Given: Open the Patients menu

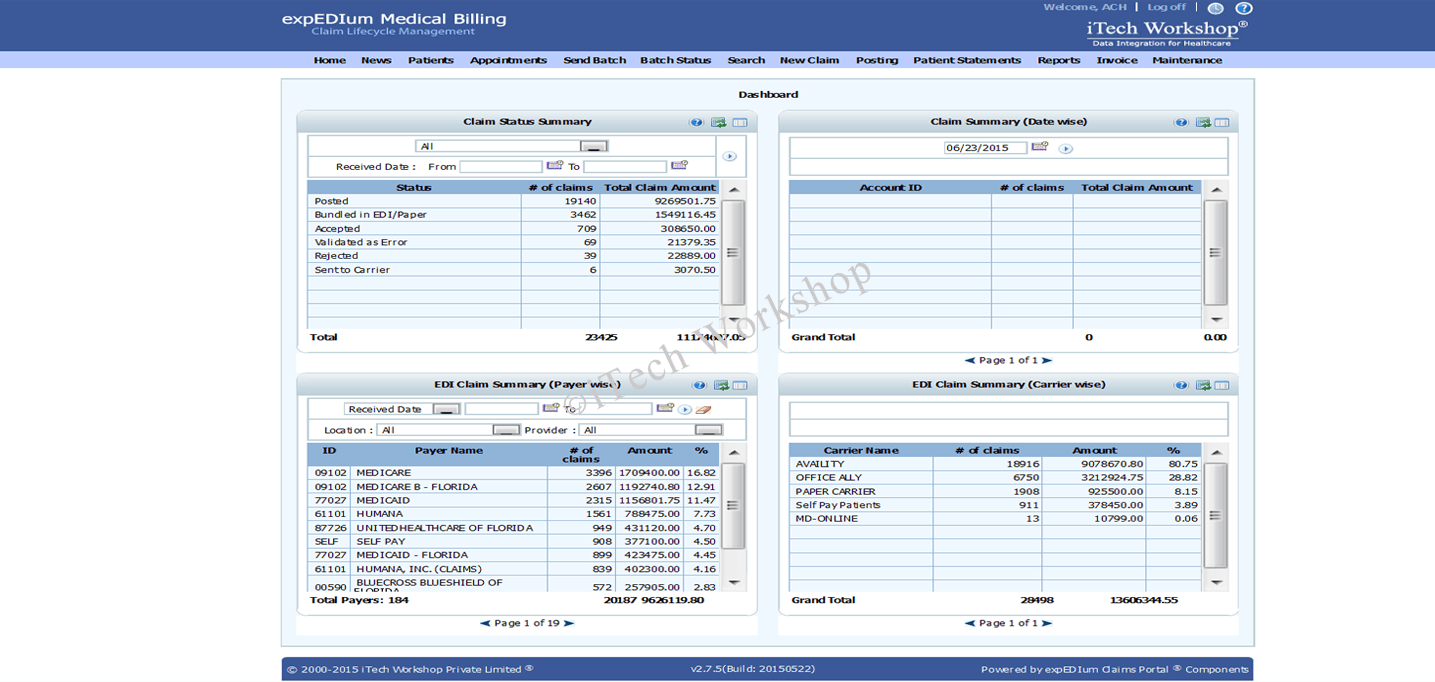Looking at the screenshot, I should 431,60.
